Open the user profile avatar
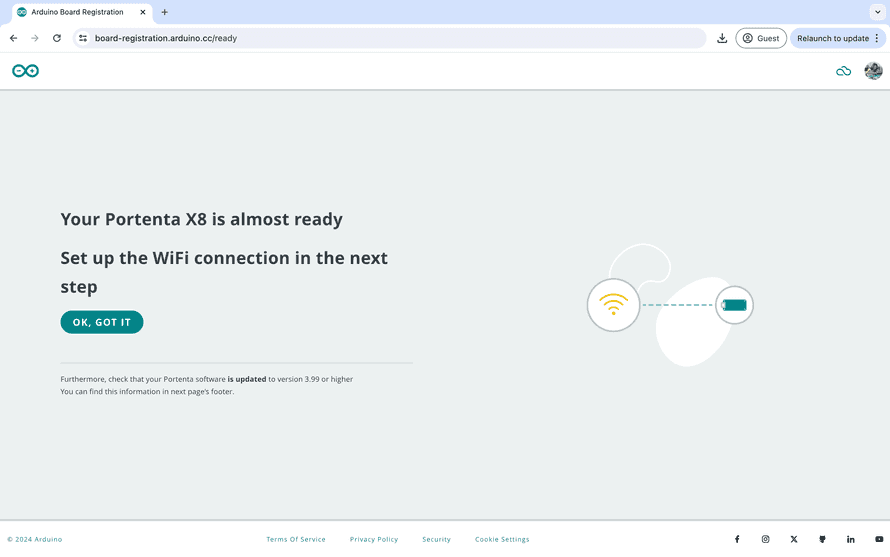 point(873,71)
